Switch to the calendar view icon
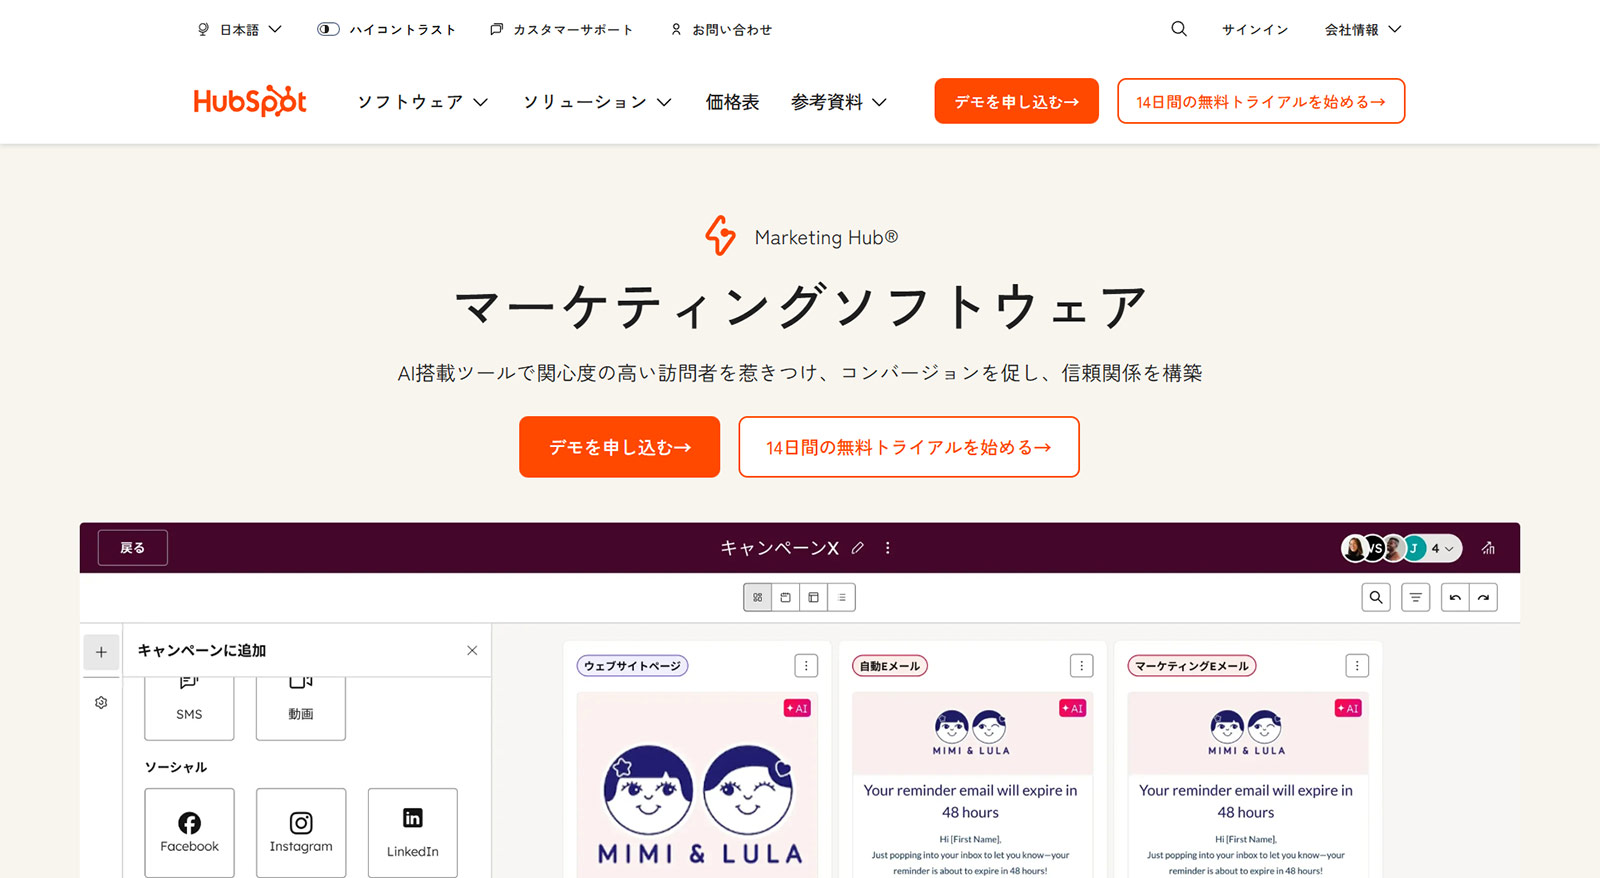The width and height of the screenshot is (1600, 878). click(786, 597)
